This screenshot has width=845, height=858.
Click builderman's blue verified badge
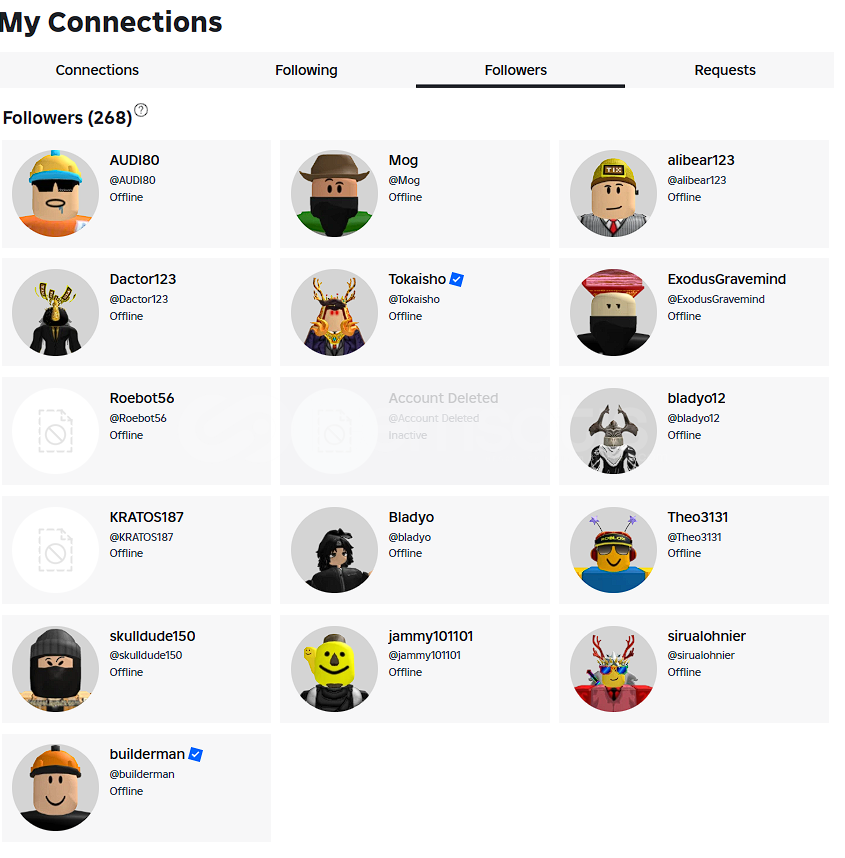(x=195, y=755)
